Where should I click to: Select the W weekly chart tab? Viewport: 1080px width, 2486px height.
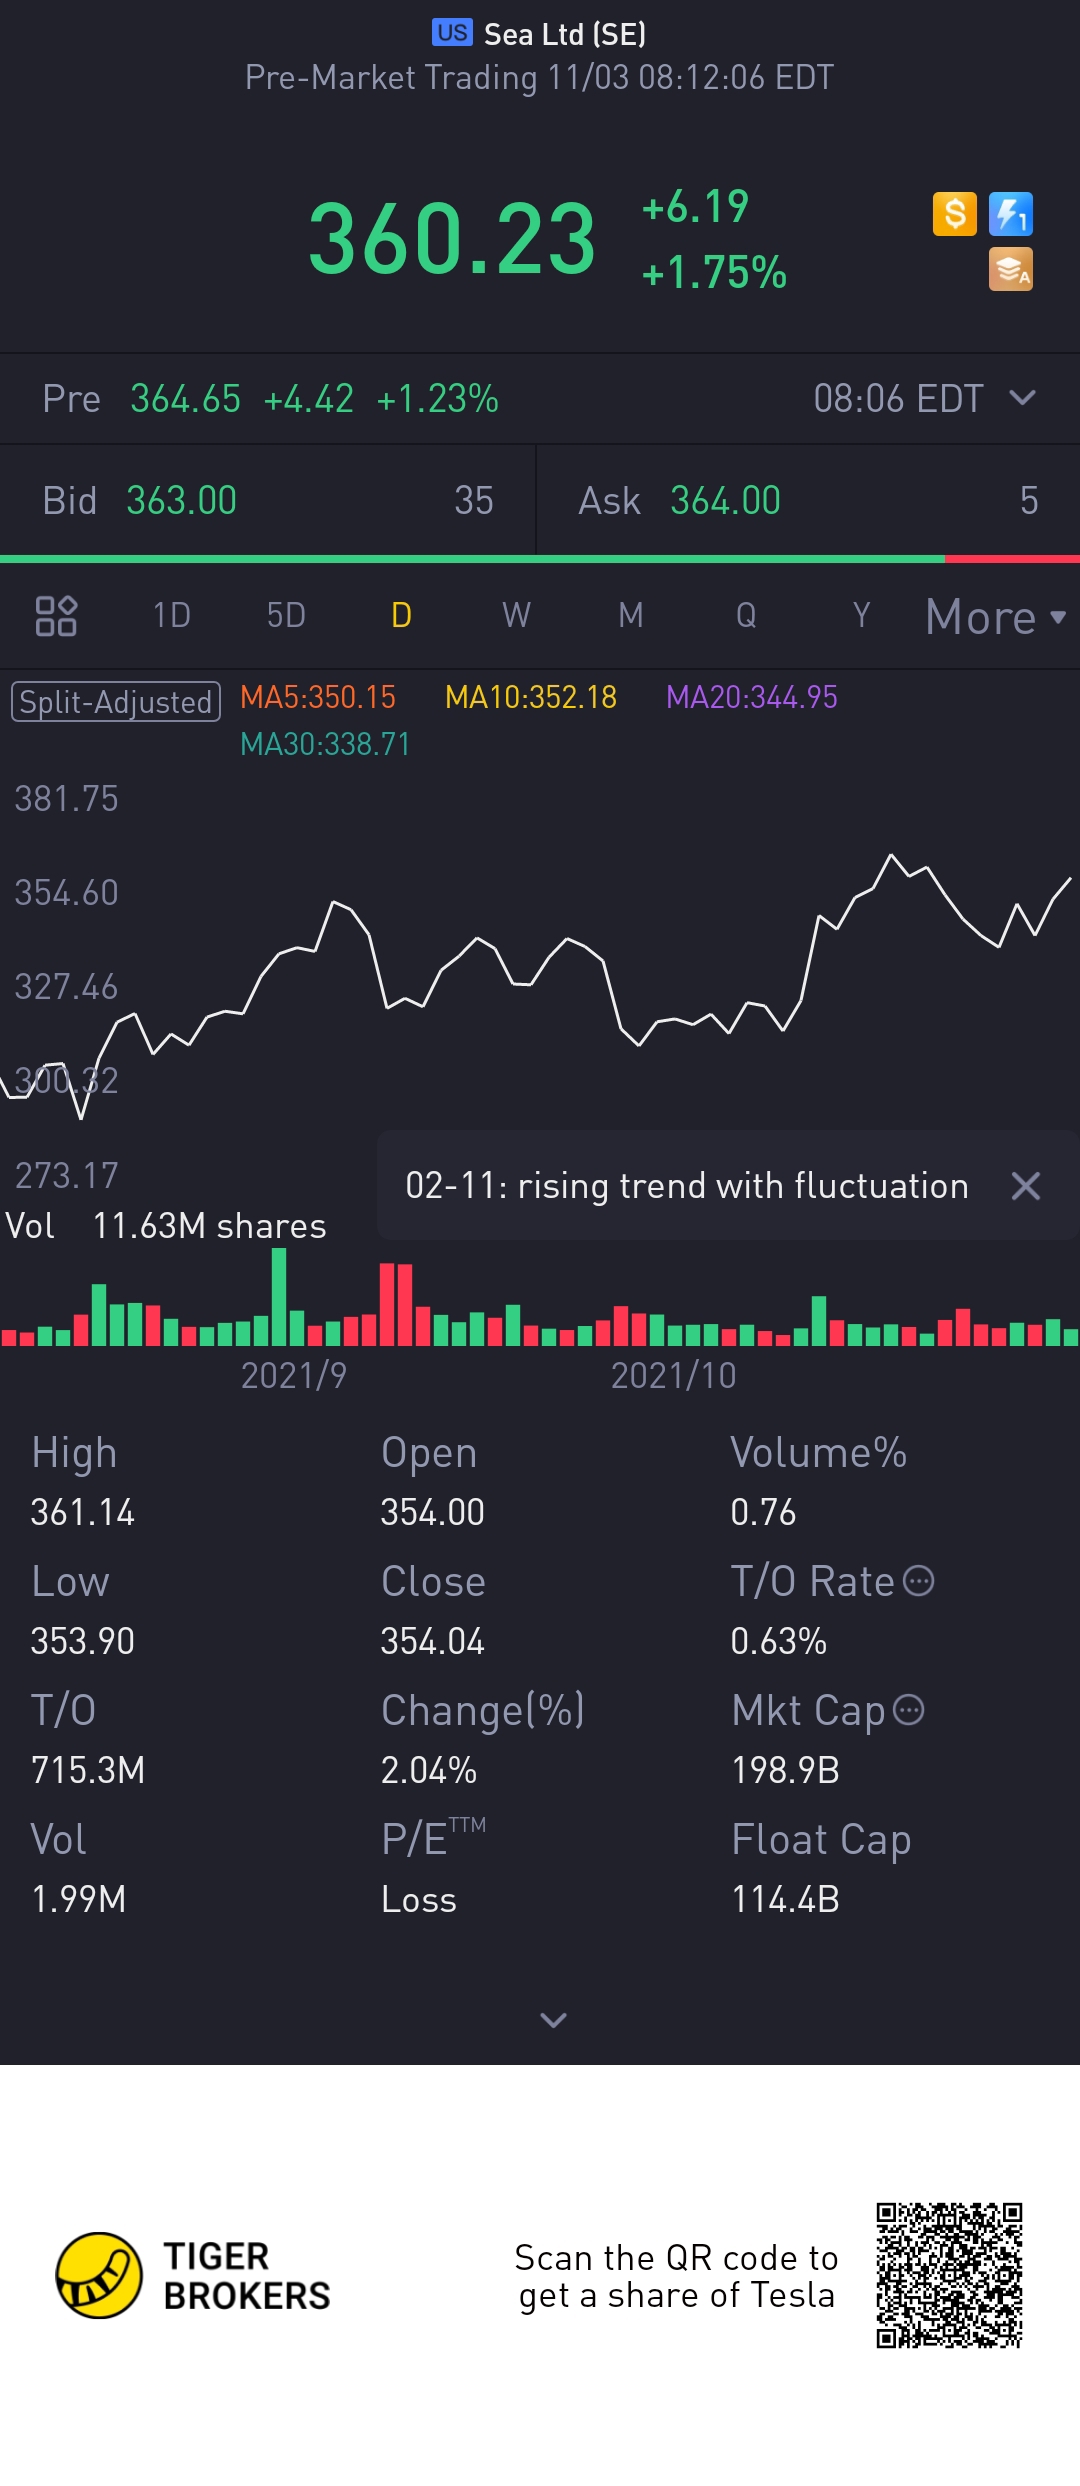(516, 615)
